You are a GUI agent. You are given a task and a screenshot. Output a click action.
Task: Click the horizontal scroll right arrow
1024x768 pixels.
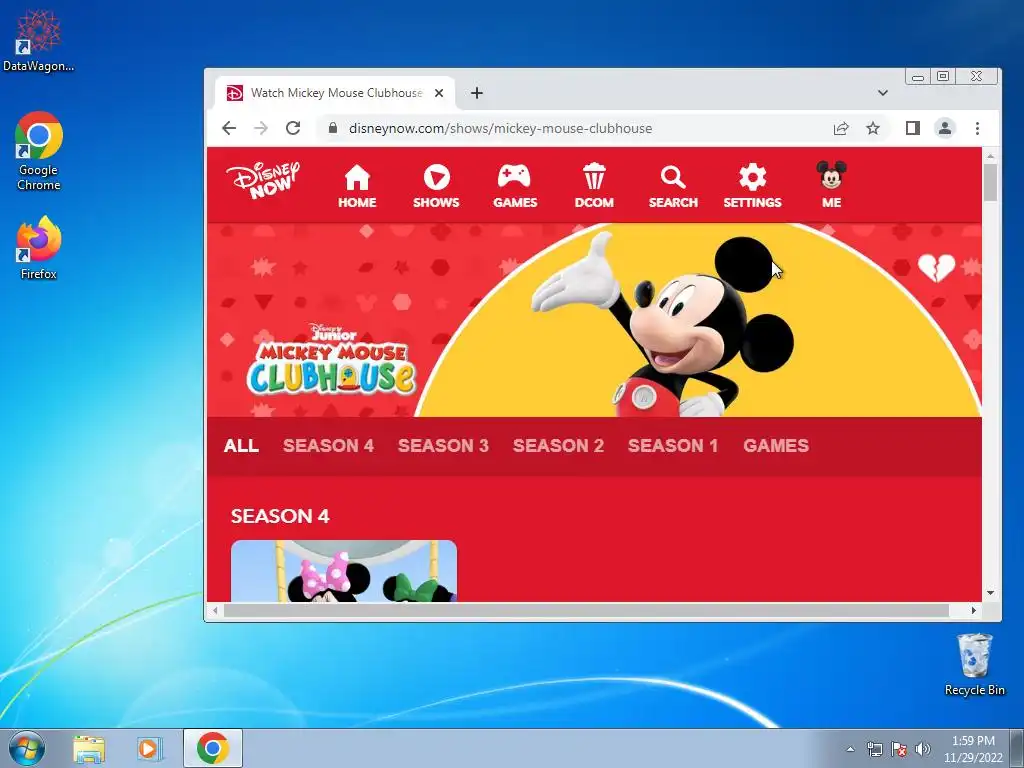pyautogui.click(x=974, y=611)
